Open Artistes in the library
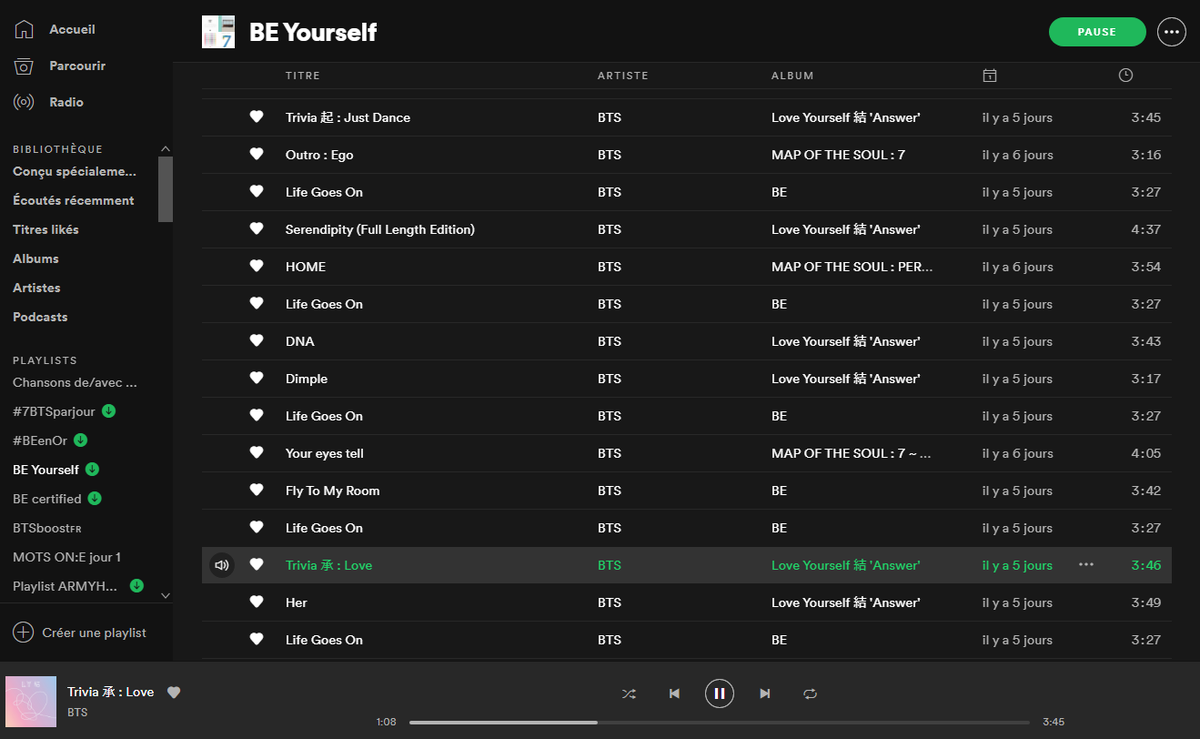 (37, 287)
